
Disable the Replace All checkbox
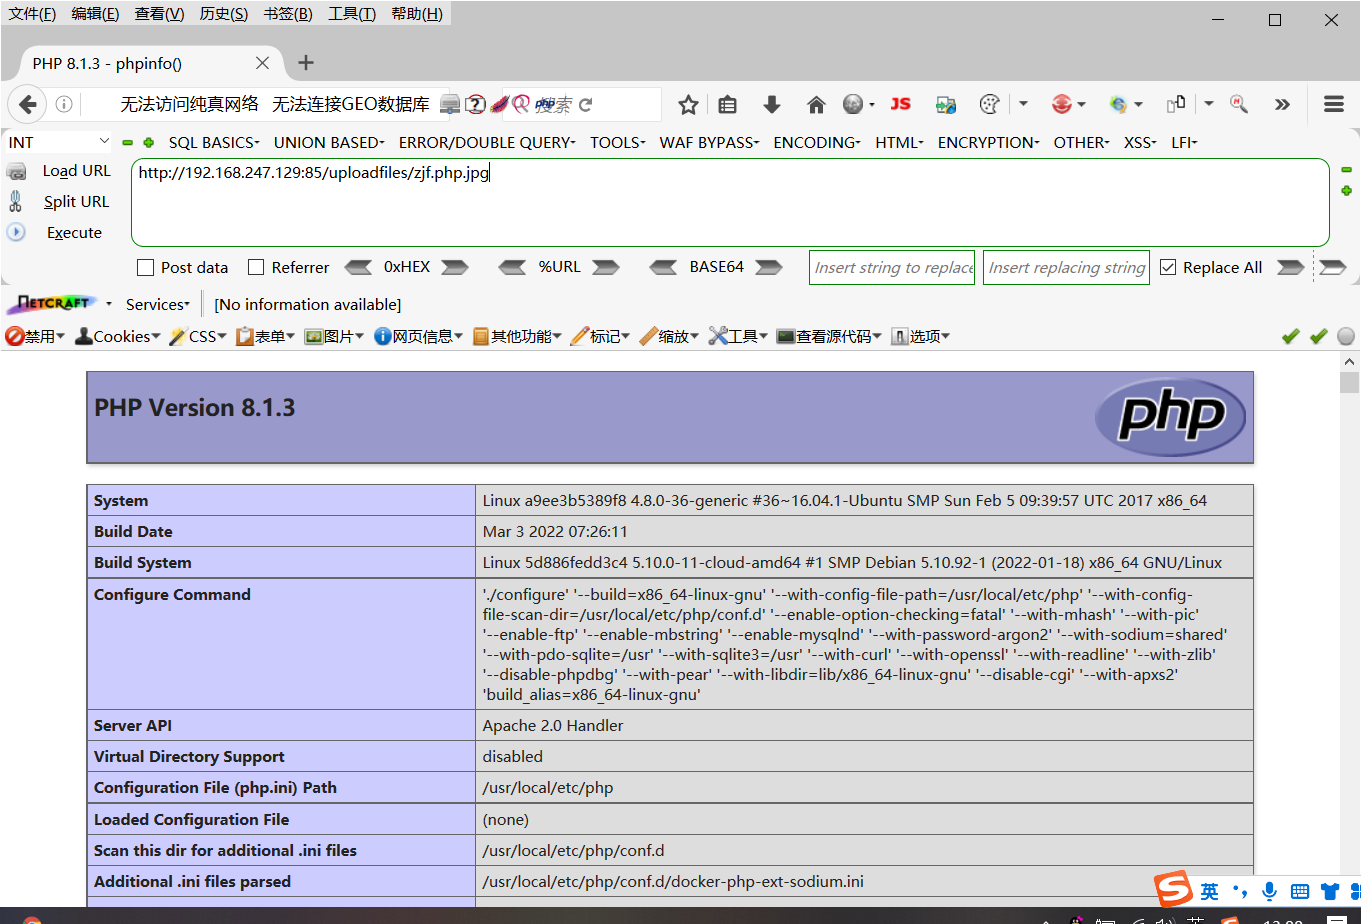coord(1168,267)
